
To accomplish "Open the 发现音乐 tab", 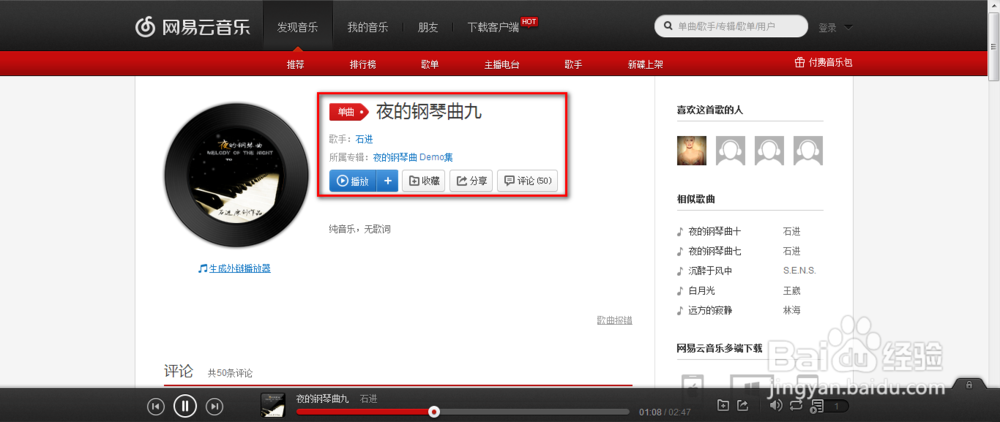I will 297,27.
